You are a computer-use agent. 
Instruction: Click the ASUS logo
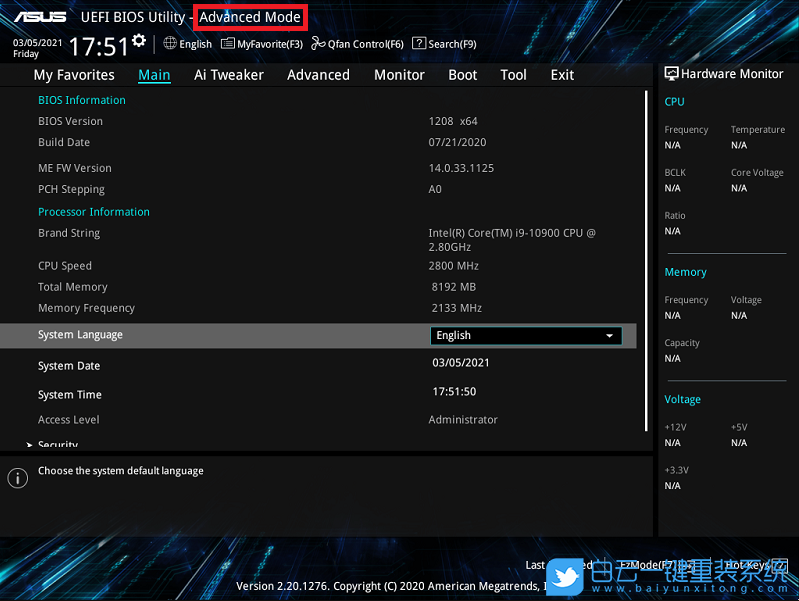(40, 17)
